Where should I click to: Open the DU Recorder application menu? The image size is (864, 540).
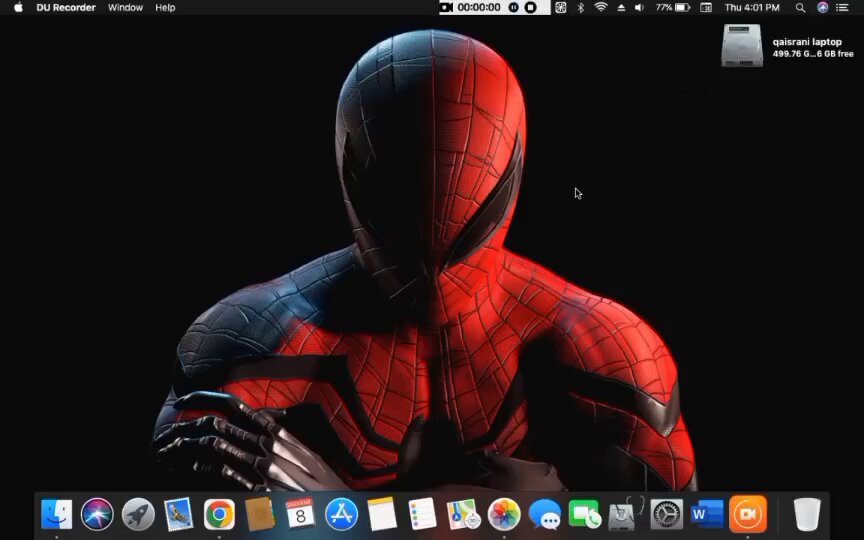pos(66,8)
